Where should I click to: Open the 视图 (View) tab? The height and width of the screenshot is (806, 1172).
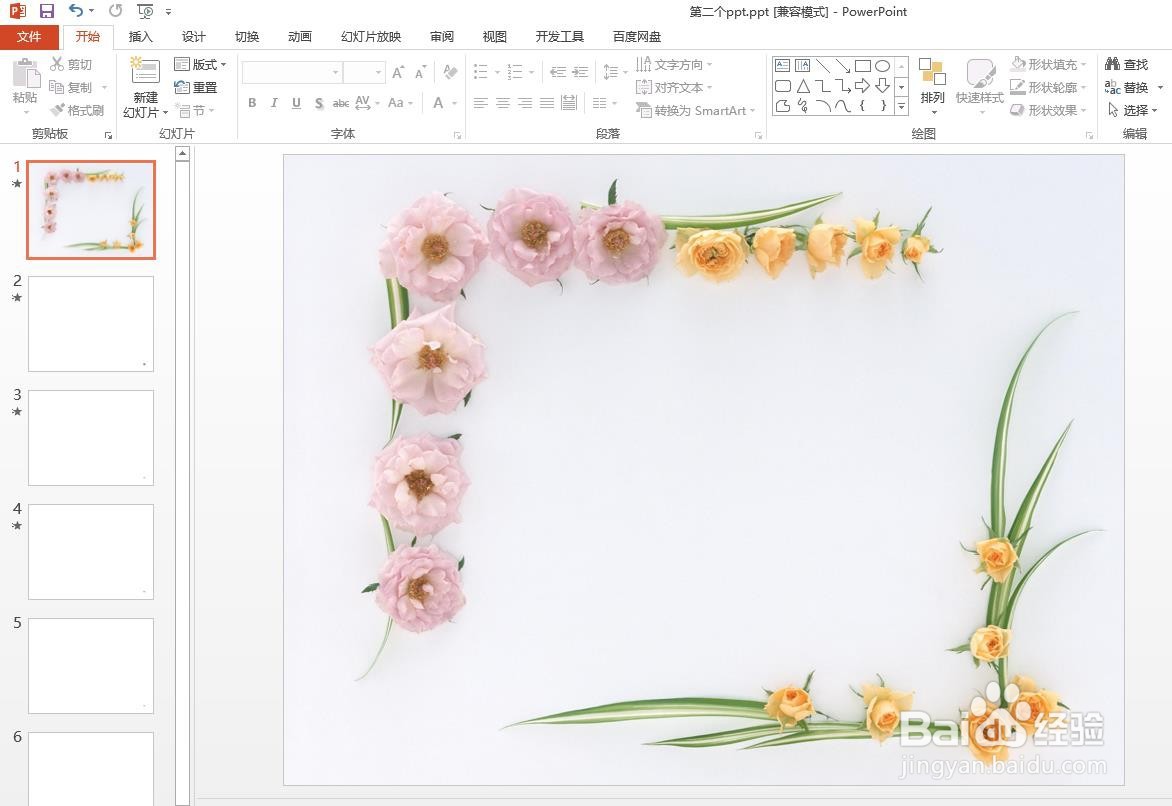coord(494,37)
